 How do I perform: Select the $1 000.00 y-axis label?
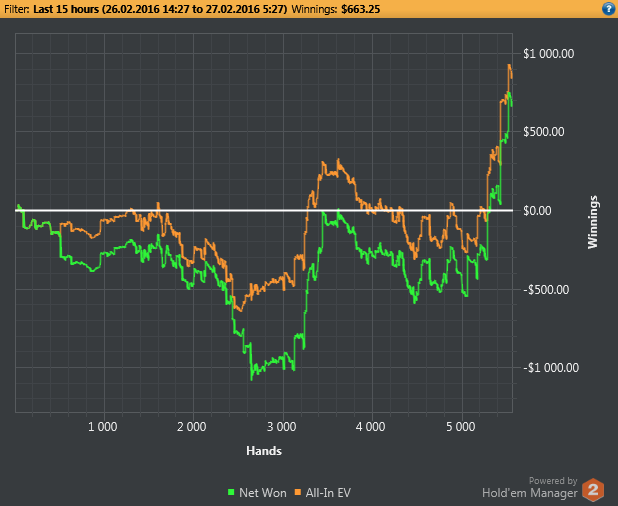click(549, 54)
